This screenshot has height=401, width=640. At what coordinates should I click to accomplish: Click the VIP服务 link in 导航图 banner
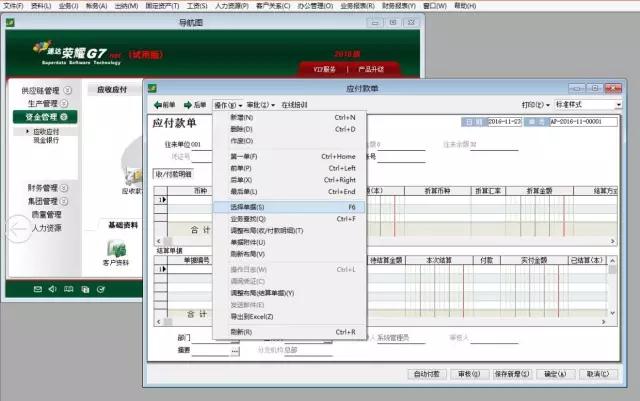[324, 69]
